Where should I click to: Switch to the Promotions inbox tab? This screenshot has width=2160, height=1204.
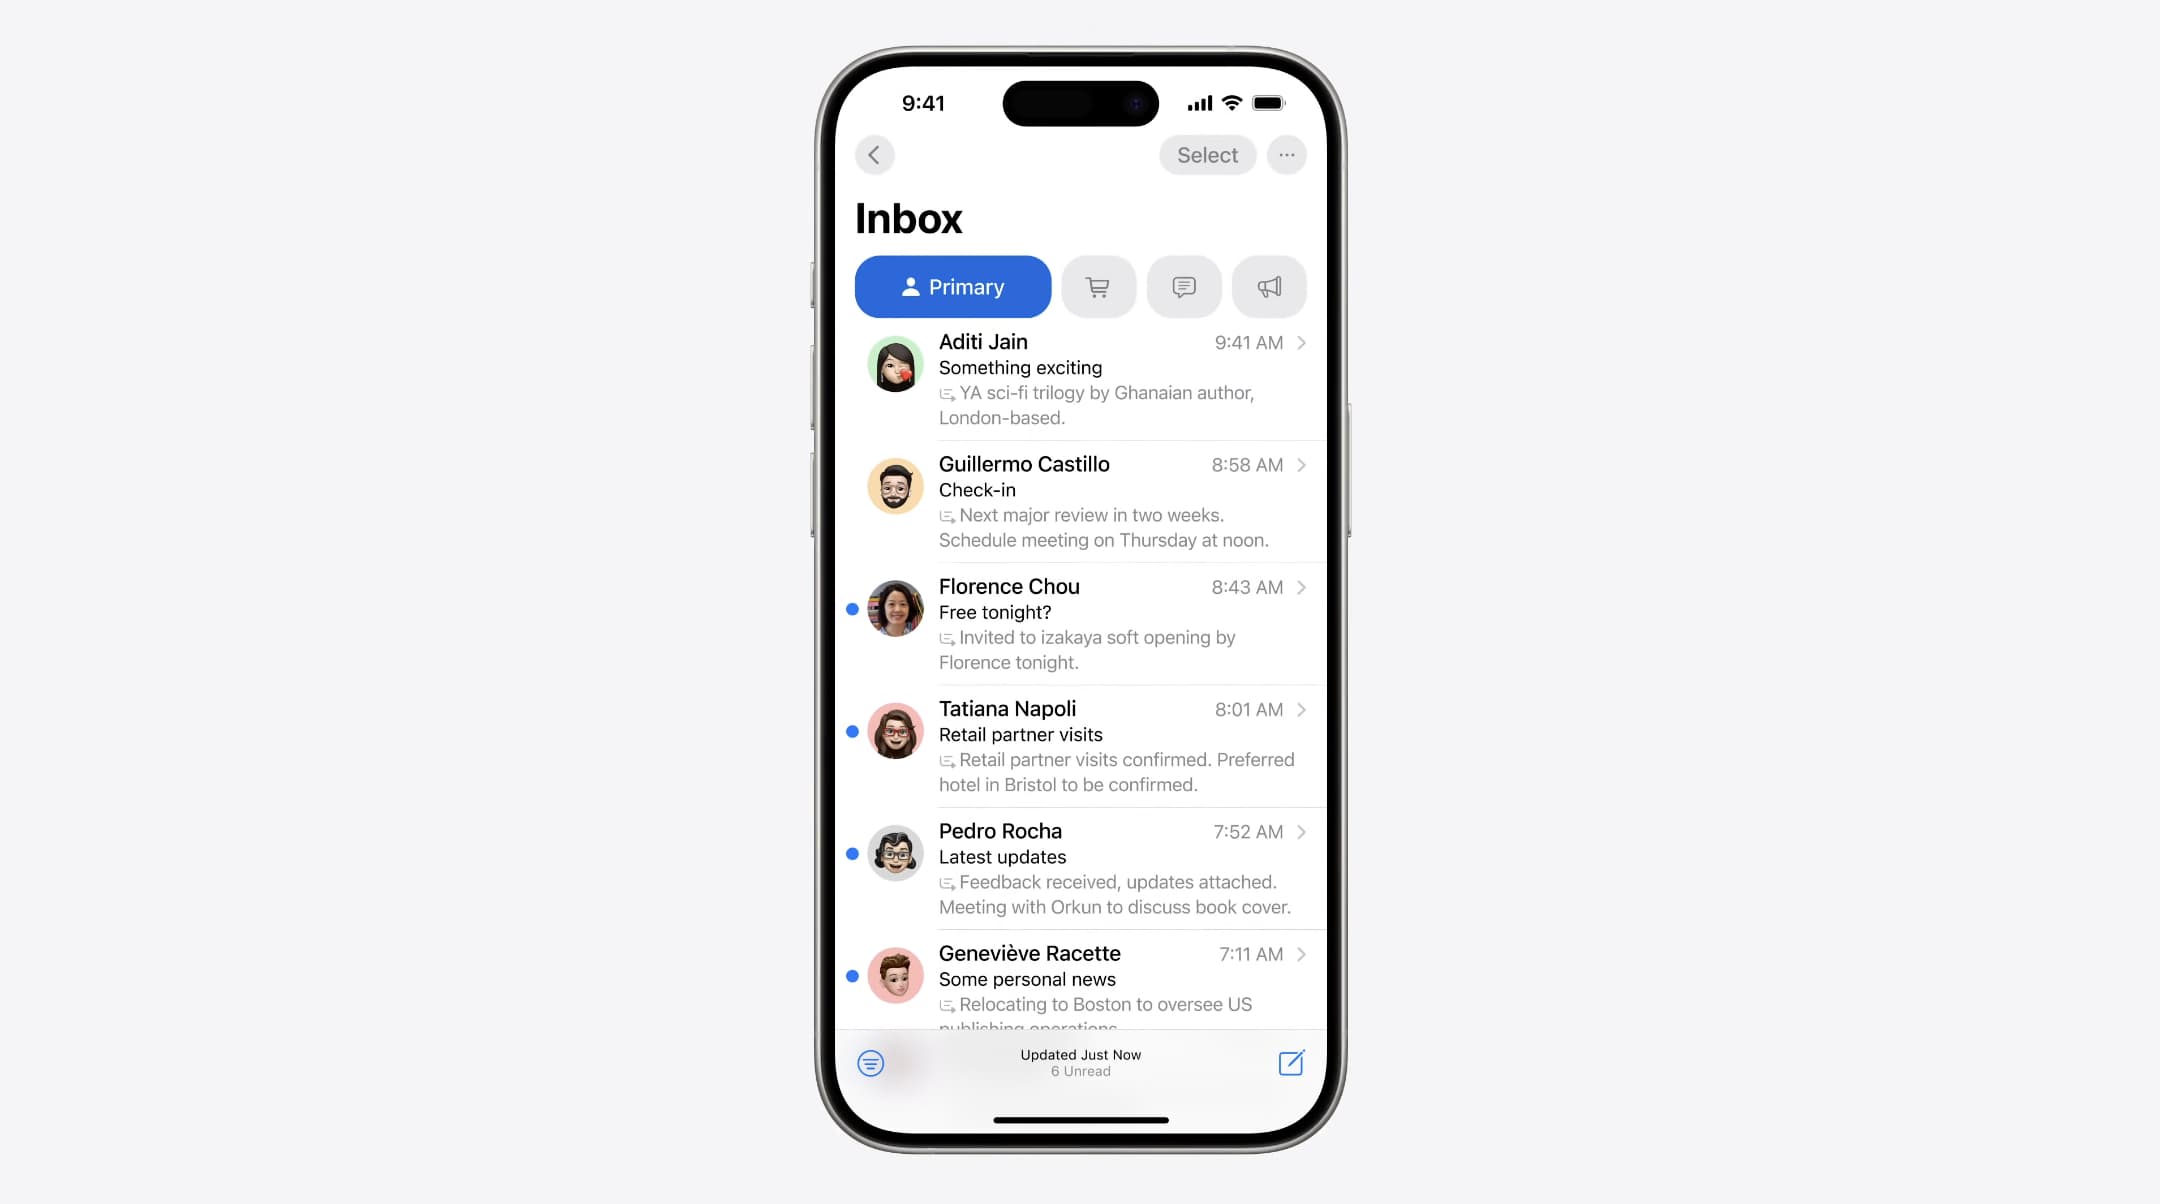[x=1268, y=285]
